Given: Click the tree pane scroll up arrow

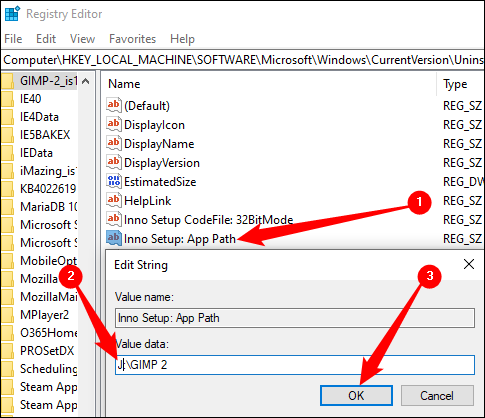Looking at the screenshot, I should pyautogui.click(x=86, y=81).
